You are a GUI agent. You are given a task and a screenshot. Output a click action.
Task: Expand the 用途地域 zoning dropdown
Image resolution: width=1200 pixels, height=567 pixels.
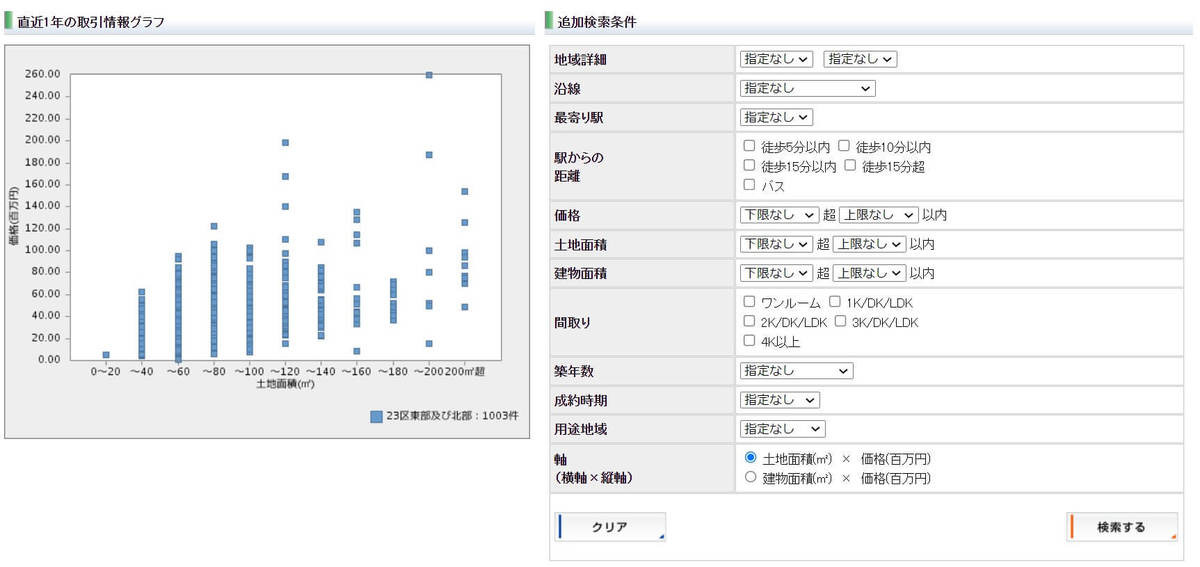pos(782,429)
